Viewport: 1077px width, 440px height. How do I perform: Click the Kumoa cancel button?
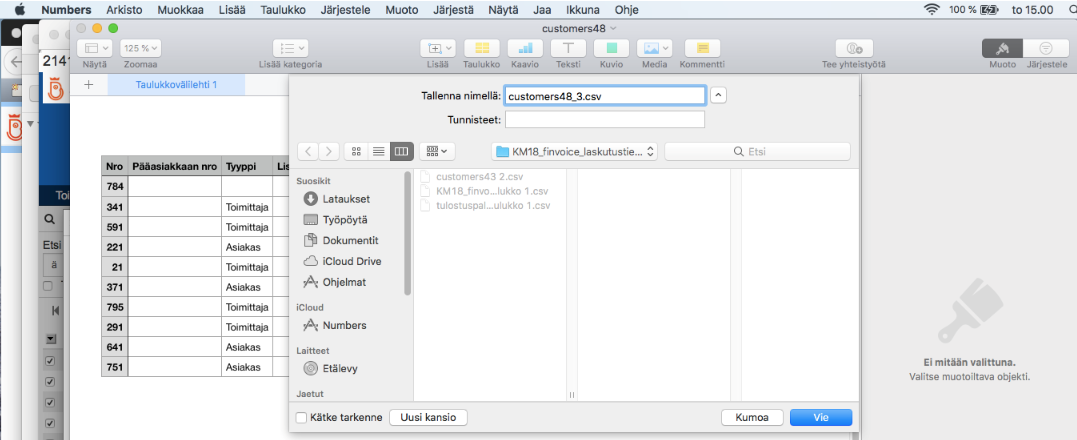(751, 417)
